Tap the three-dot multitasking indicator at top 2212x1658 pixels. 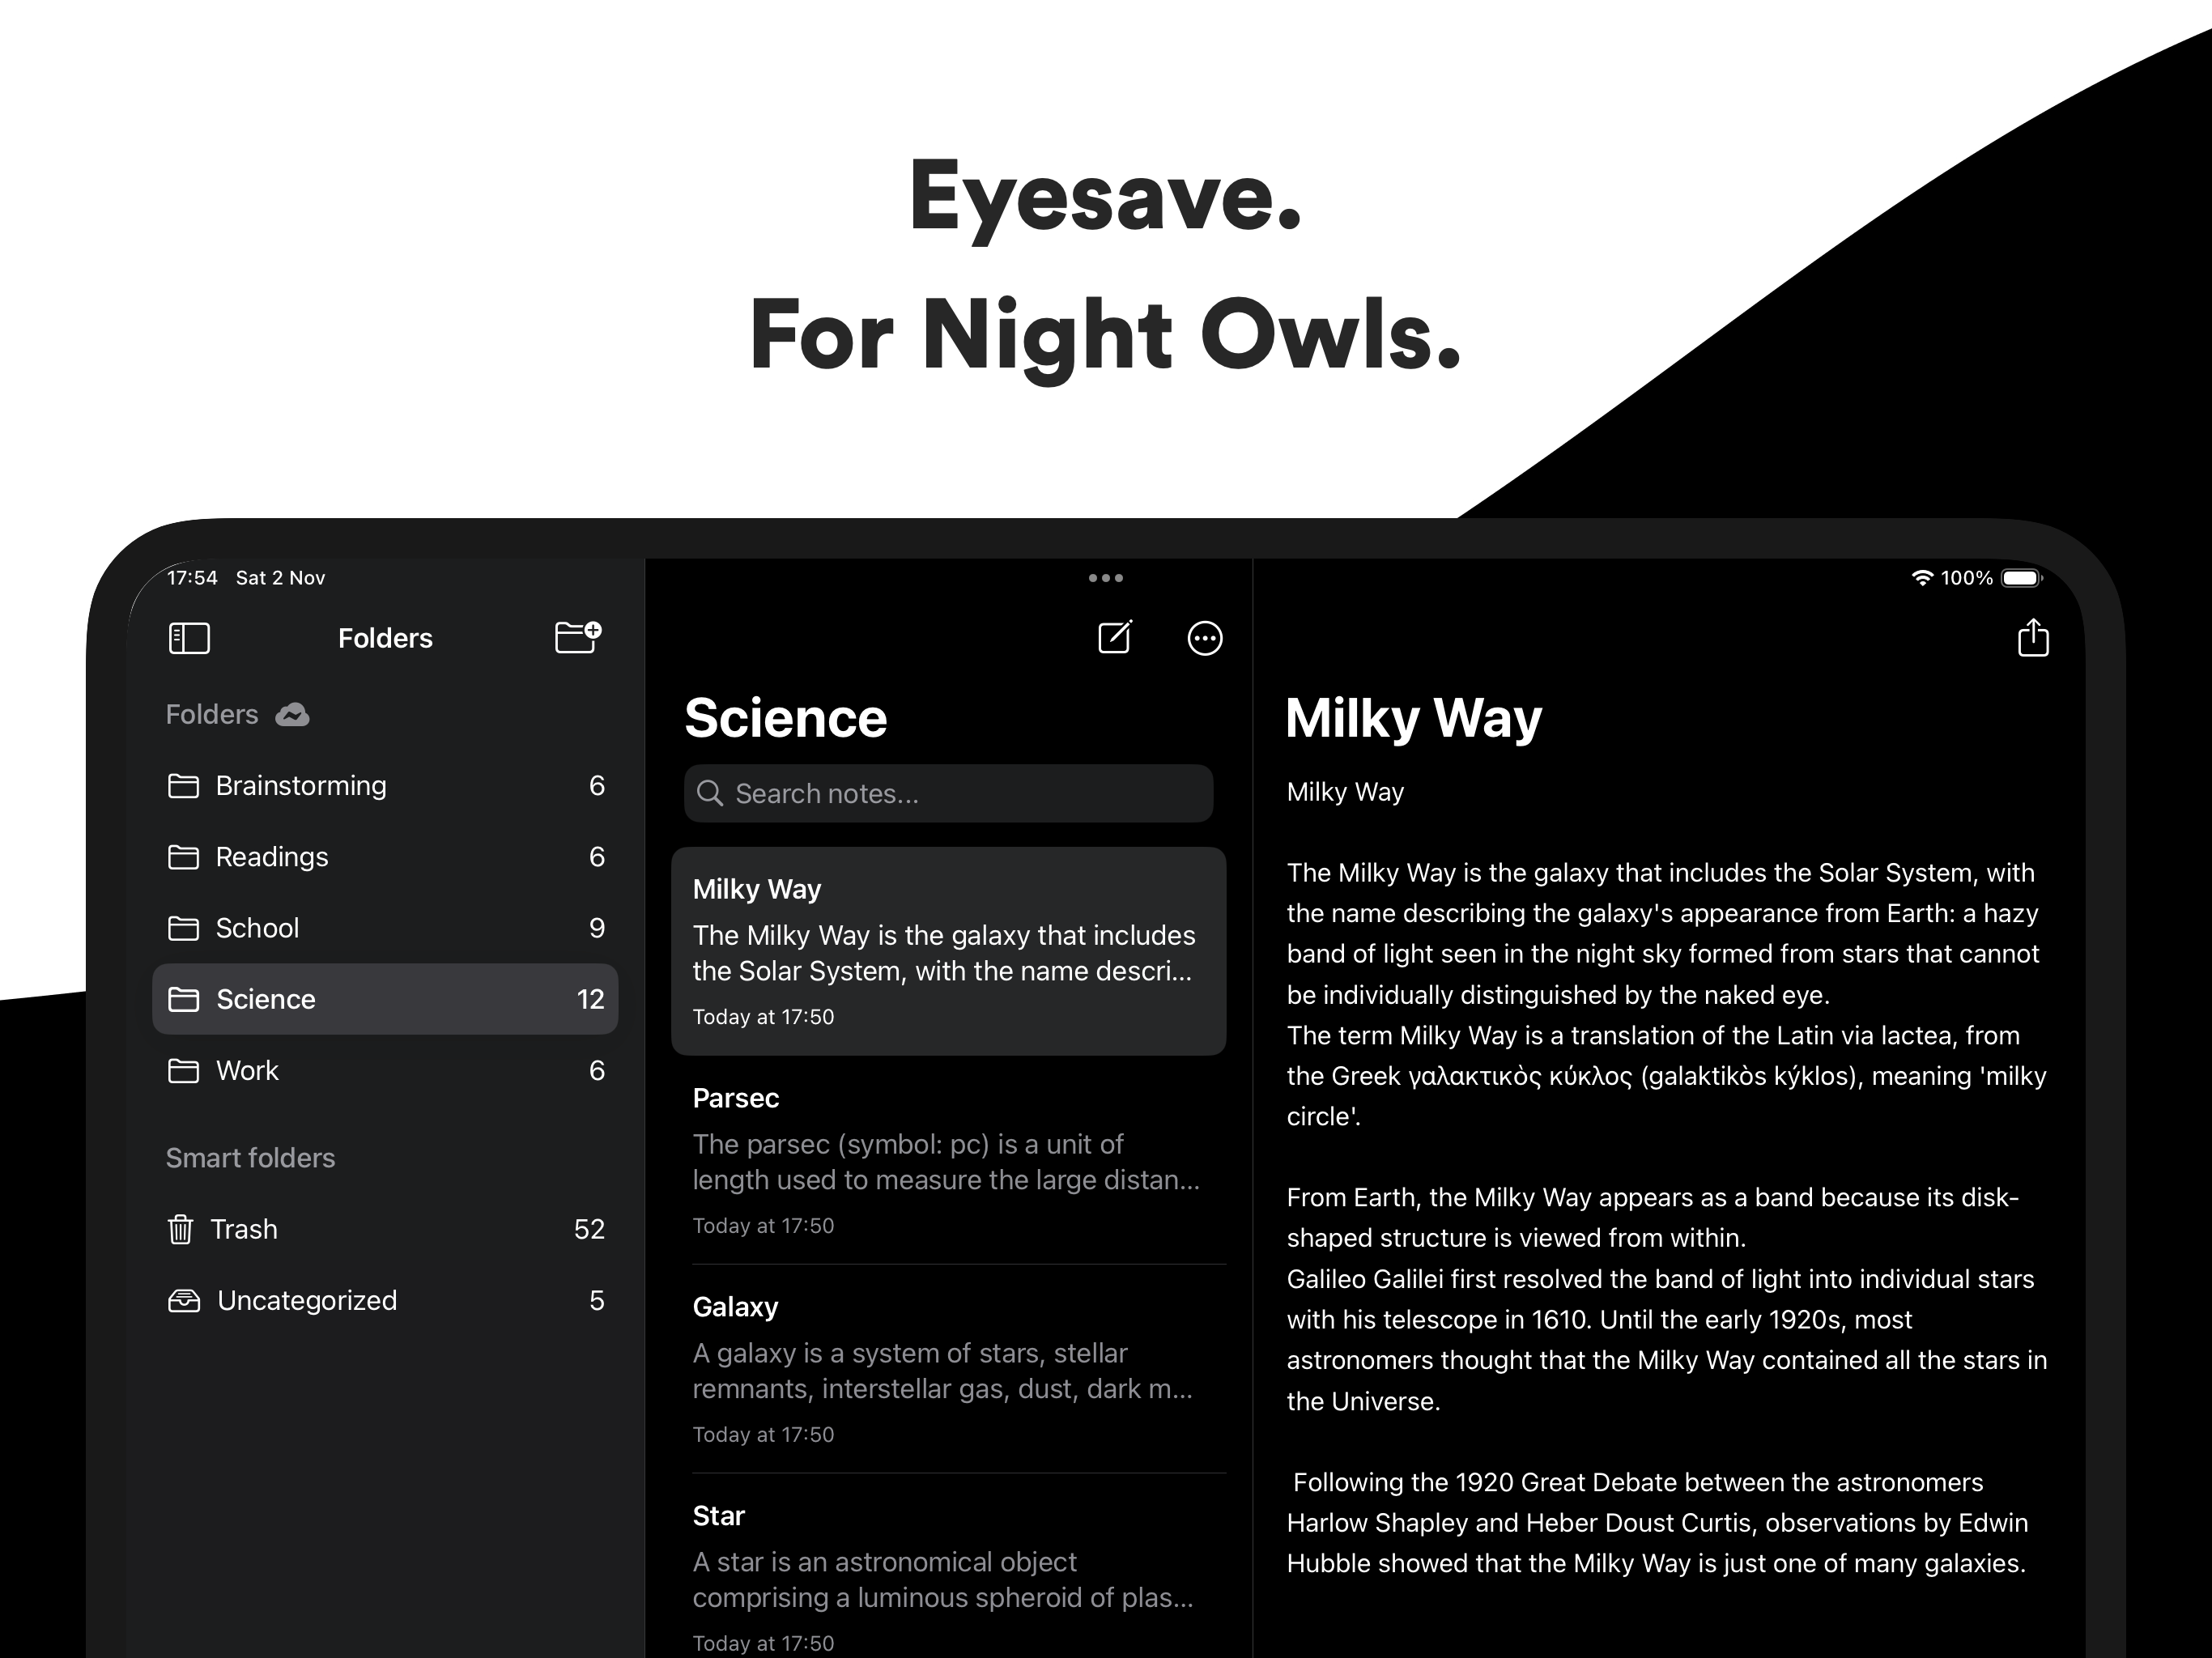tap(1105, 578)
